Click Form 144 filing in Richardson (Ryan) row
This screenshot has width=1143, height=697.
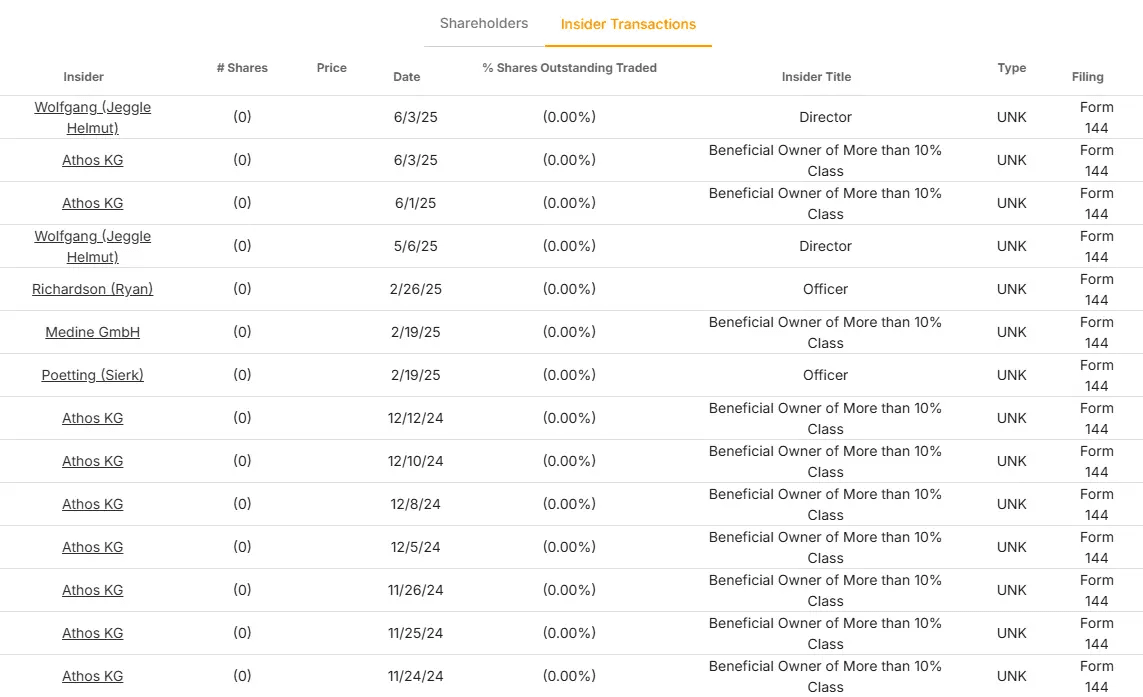[1096, 289]
